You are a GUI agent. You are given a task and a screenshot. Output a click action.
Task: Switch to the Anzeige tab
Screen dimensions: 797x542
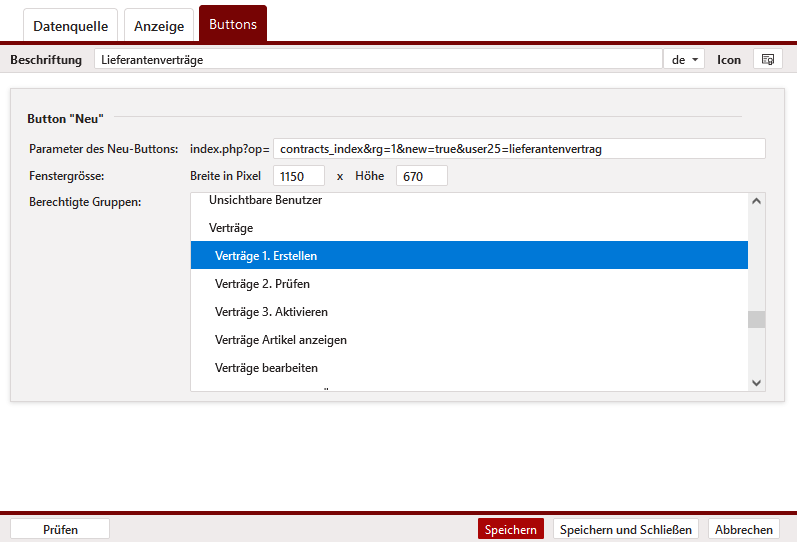click(x=159, y=26)
